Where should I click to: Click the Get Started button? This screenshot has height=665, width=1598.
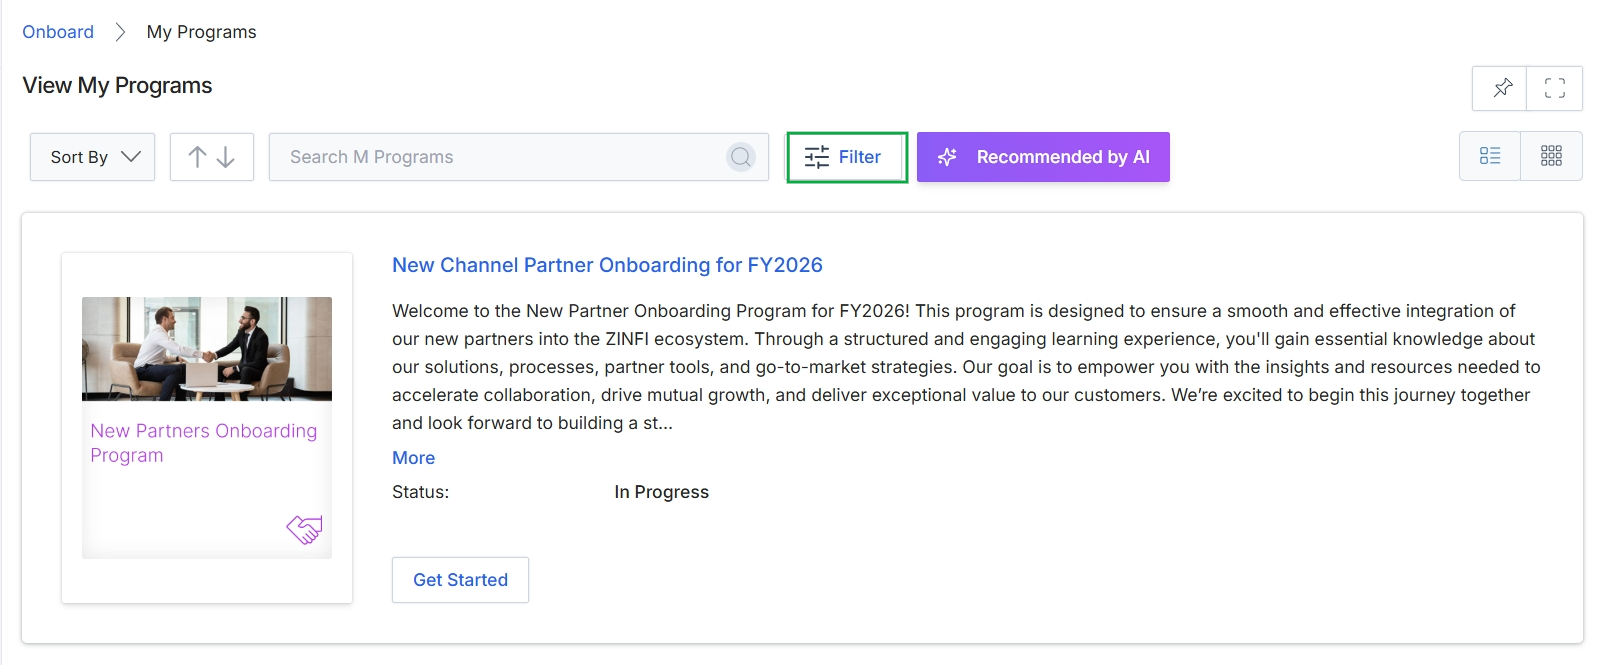460,580
